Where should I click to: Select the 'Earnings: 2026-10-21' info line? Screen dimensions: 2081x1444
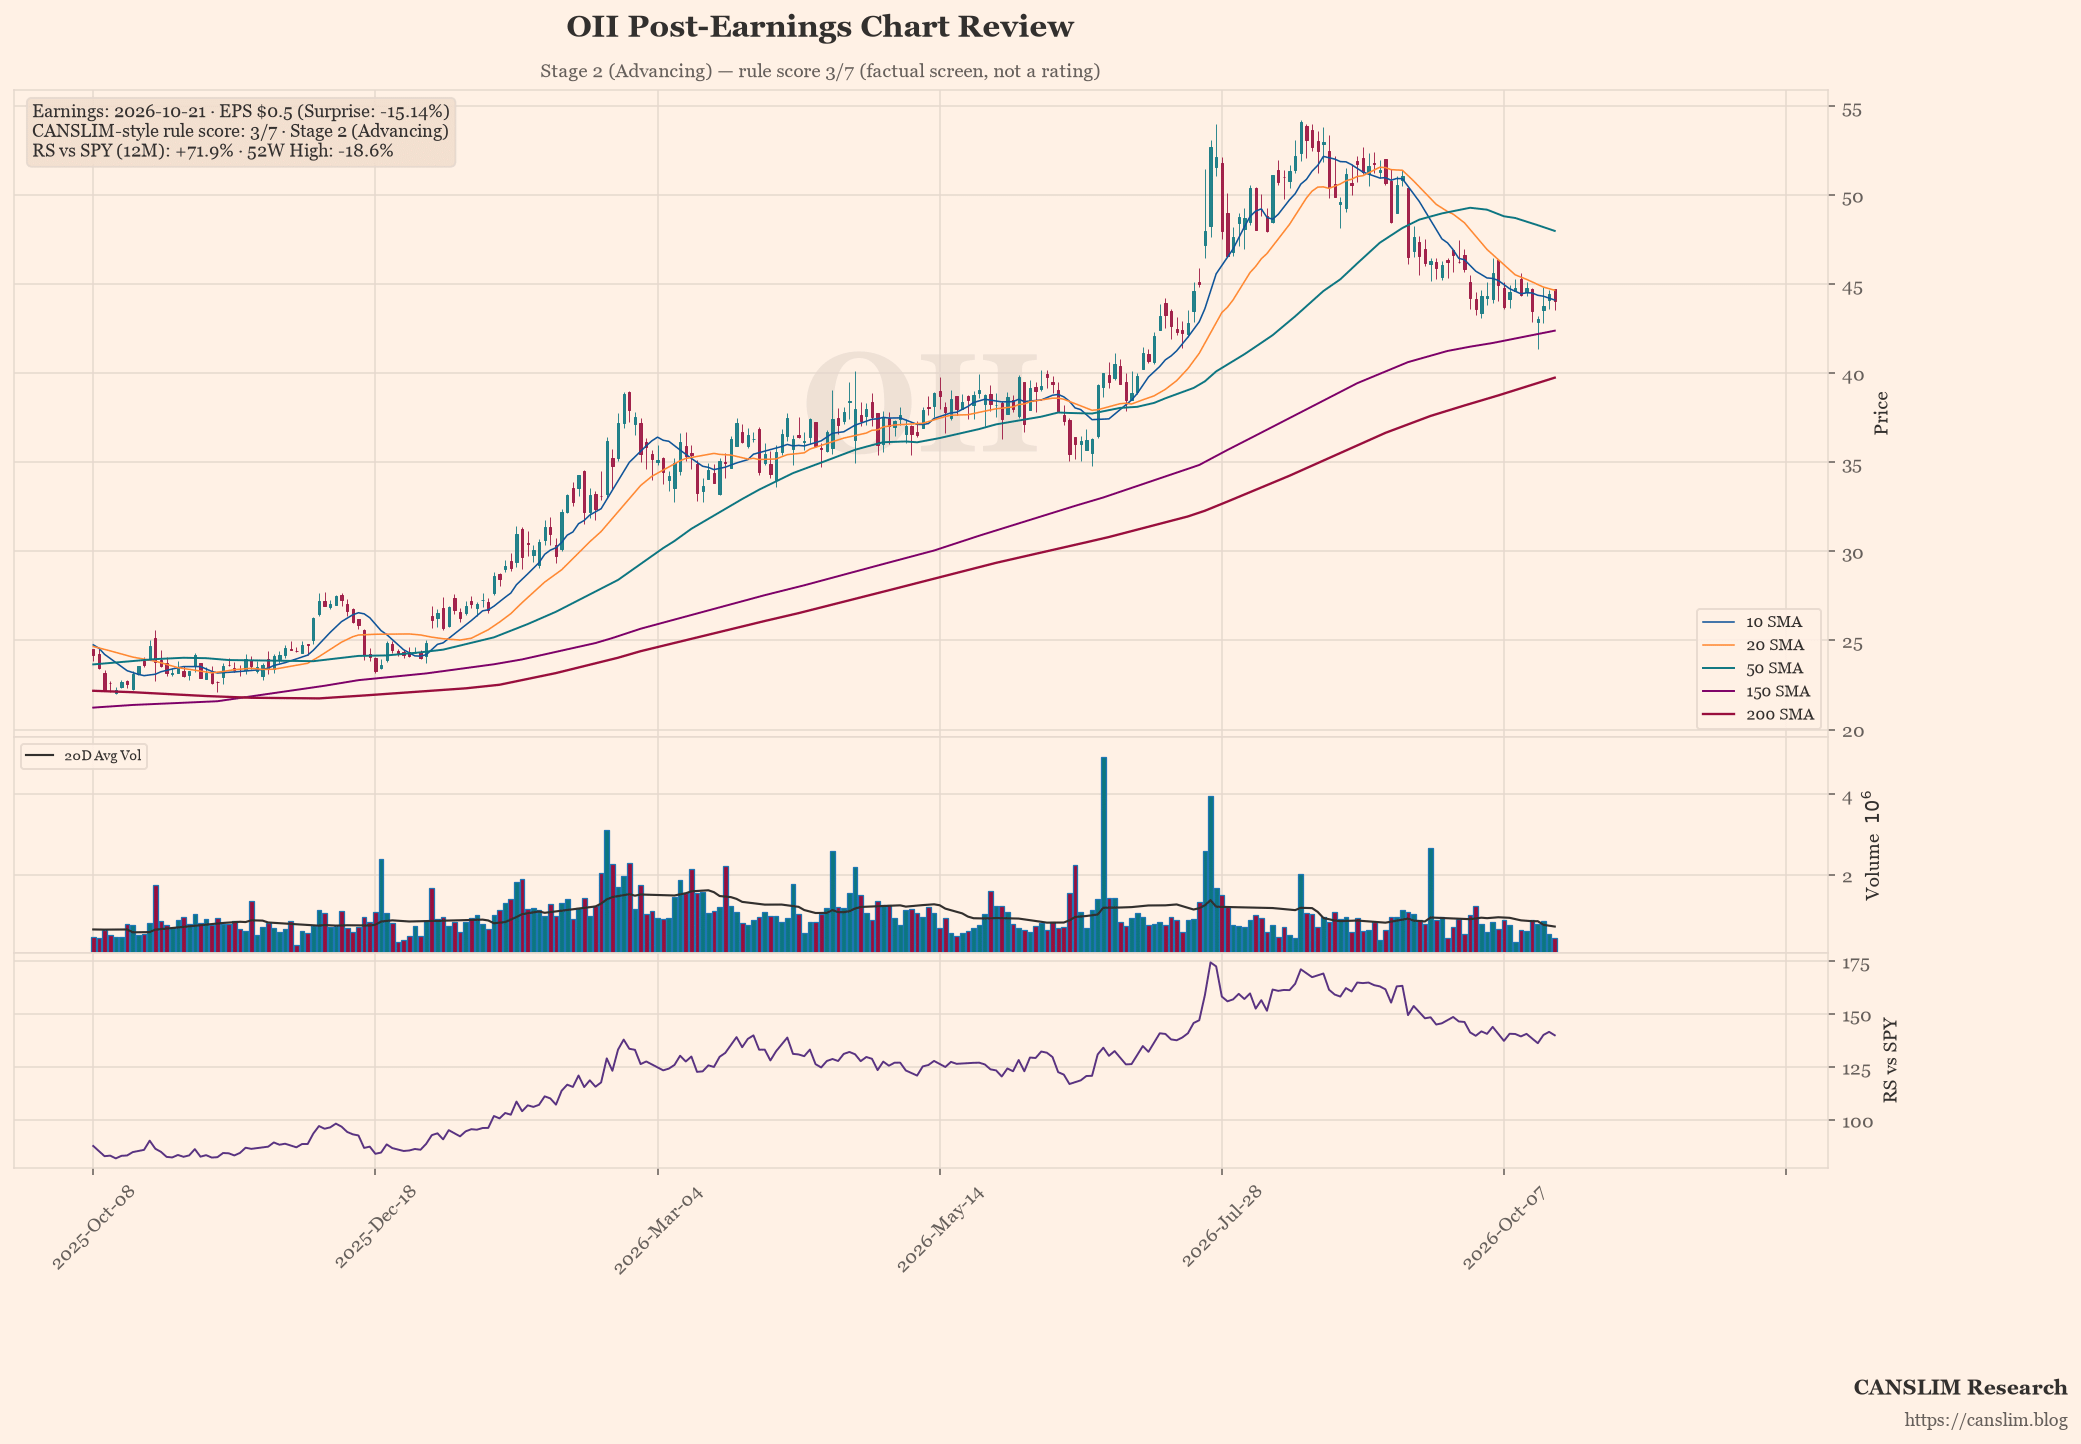[241, 111]
